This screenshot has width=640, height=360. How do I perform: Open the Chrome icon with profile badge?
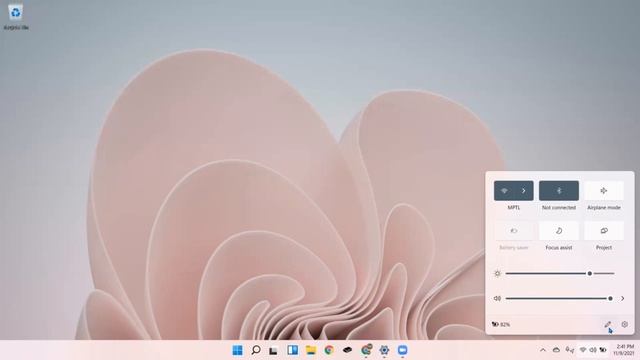coord(366,350)
